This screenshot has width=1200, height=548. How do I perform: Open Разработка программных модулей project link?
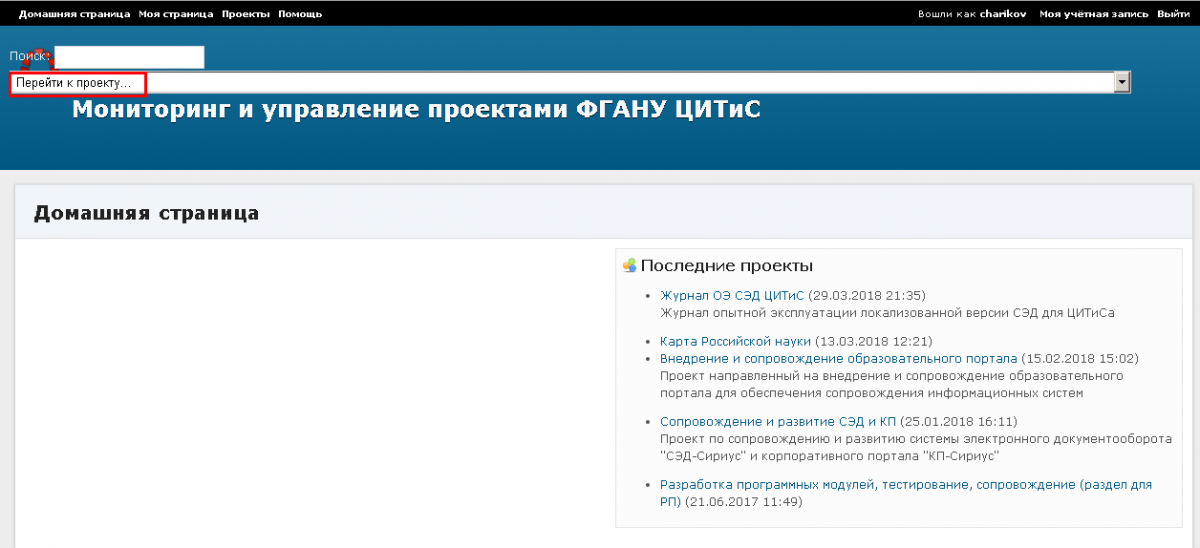coord(905,485)
